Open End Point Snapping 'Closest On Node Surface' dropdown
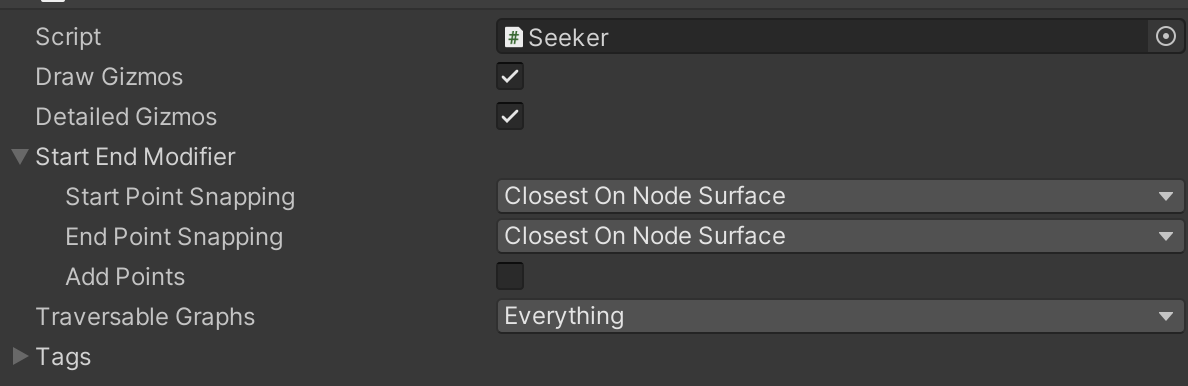 pos(840,237)
